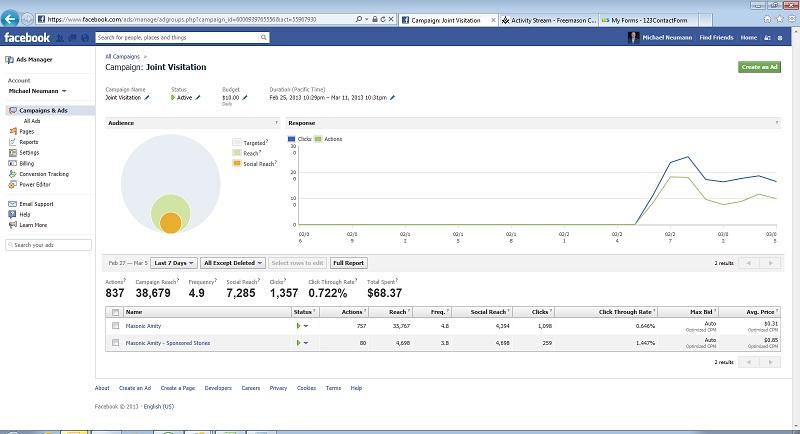
Task: Open friend requests icon in Facebook bar
Action: [60, 38]
